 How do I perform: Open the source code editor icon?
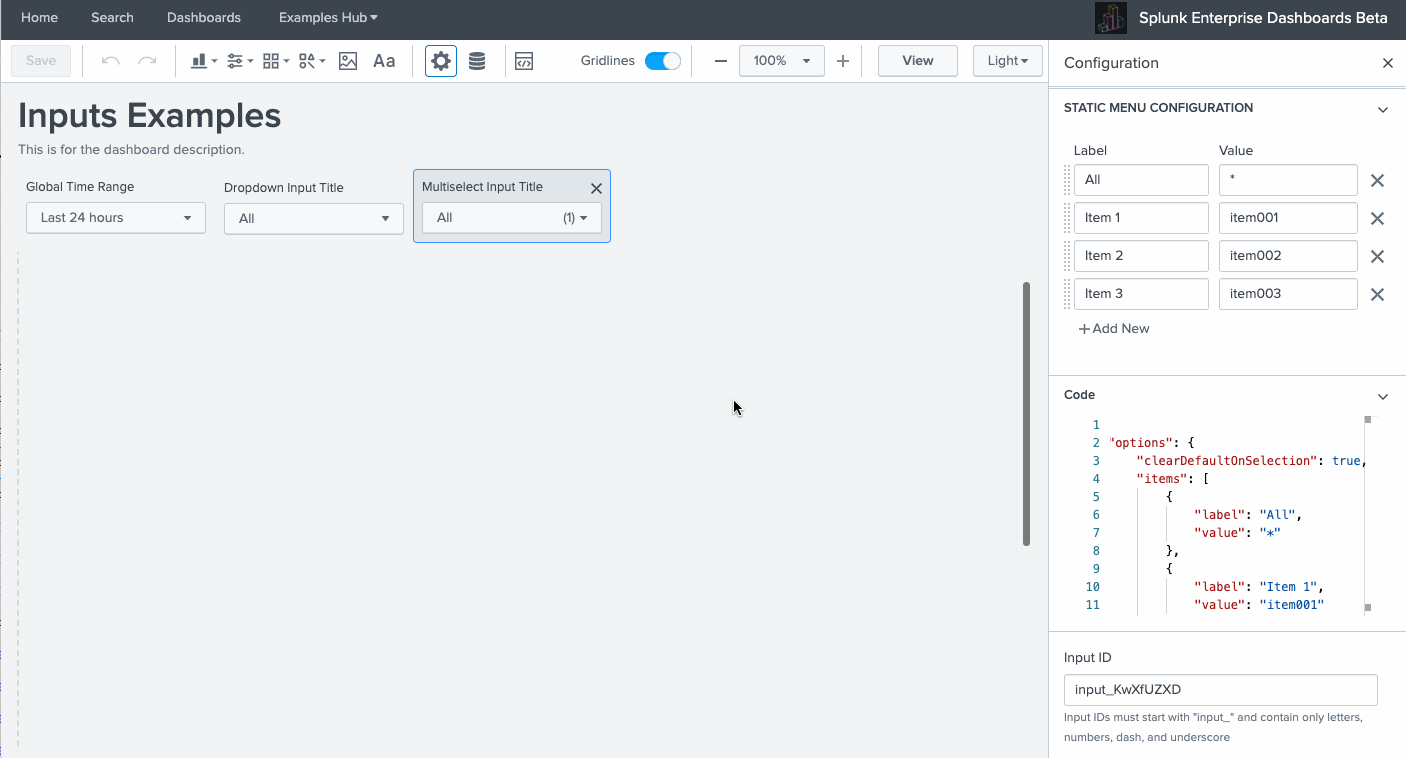(524, 61)
